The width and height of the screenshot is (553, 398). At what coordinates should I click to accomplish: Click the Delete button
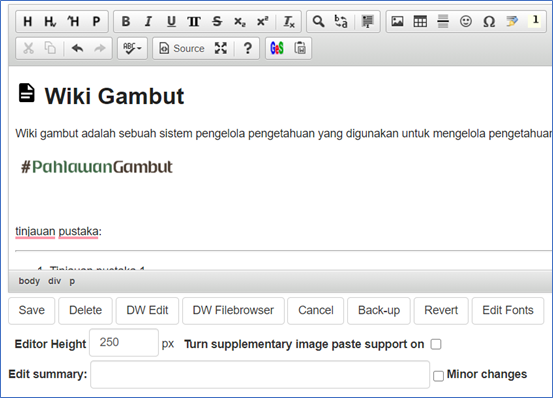point(85,311)
